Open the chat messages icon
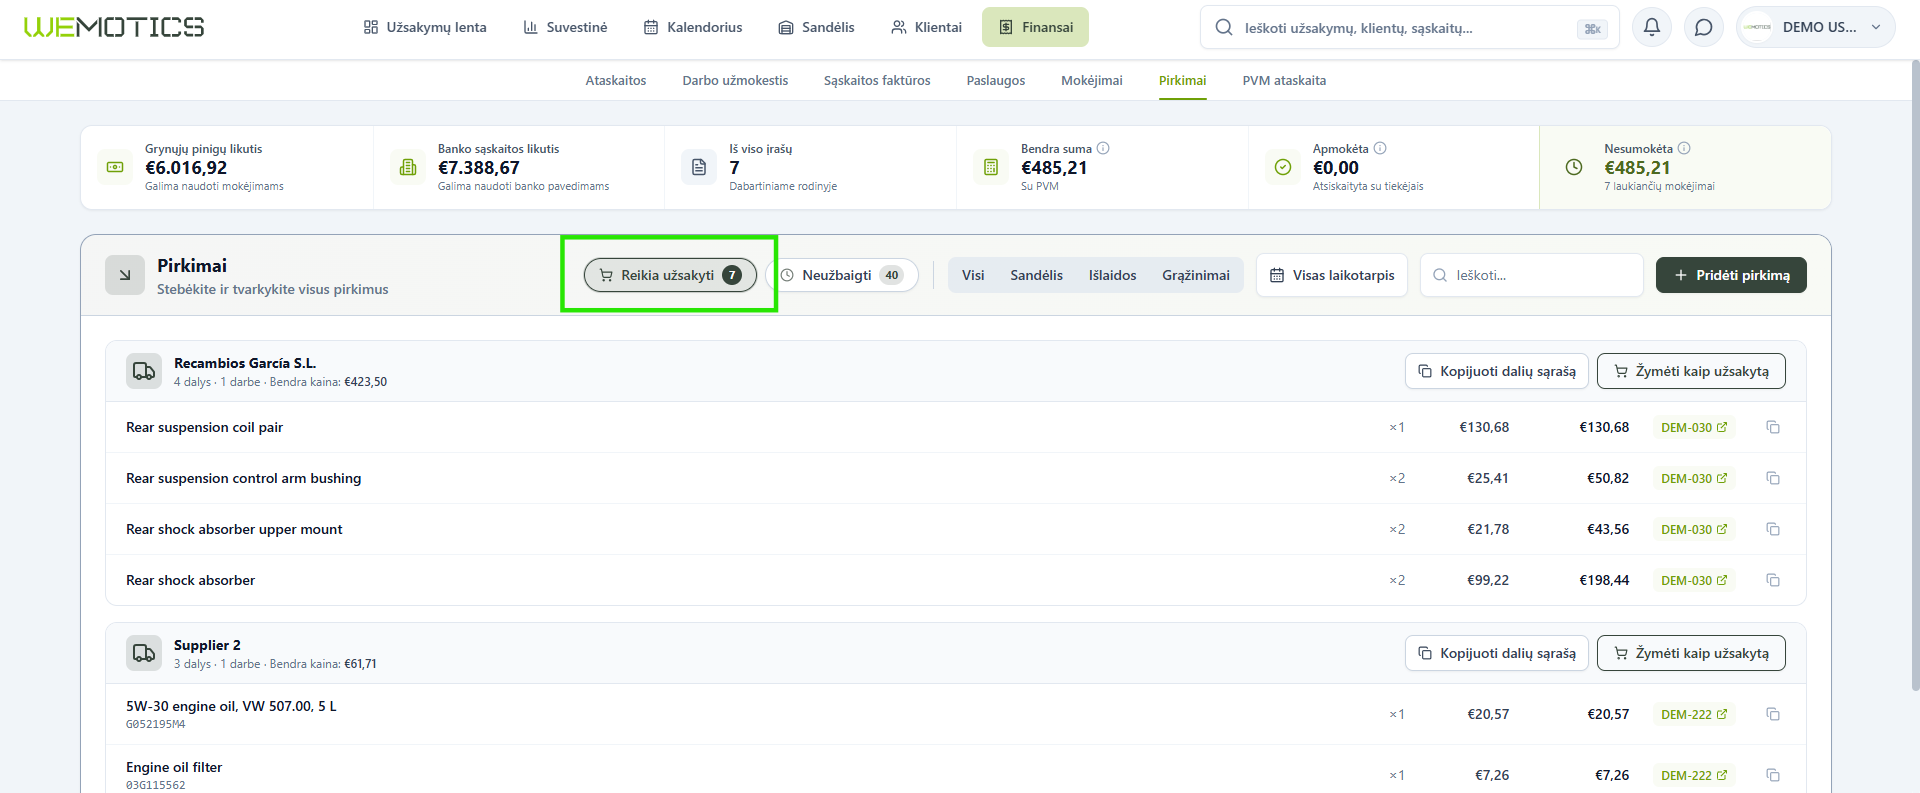Screen dimensions: 1920x793 [x=1704, y=27]
